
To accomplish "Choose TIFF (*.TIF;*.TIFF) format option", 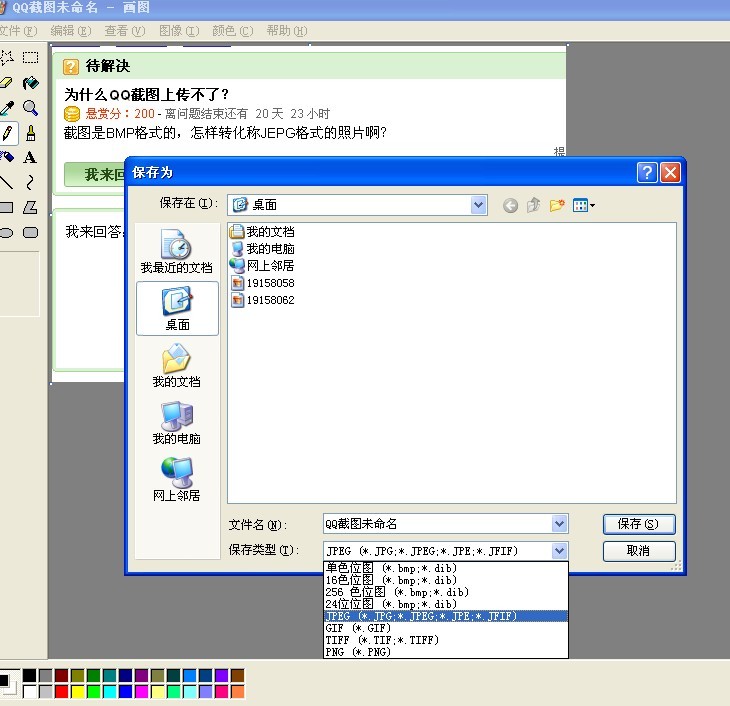I will (x=446, y=640).
